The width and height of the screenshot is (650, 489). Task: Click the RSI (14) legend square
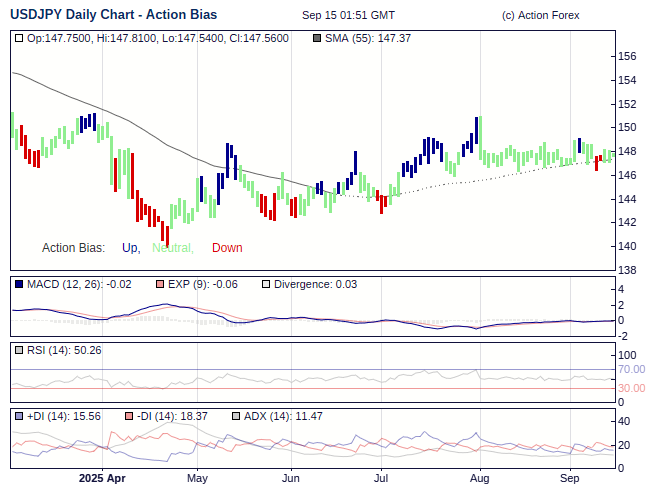click(19, 350)
